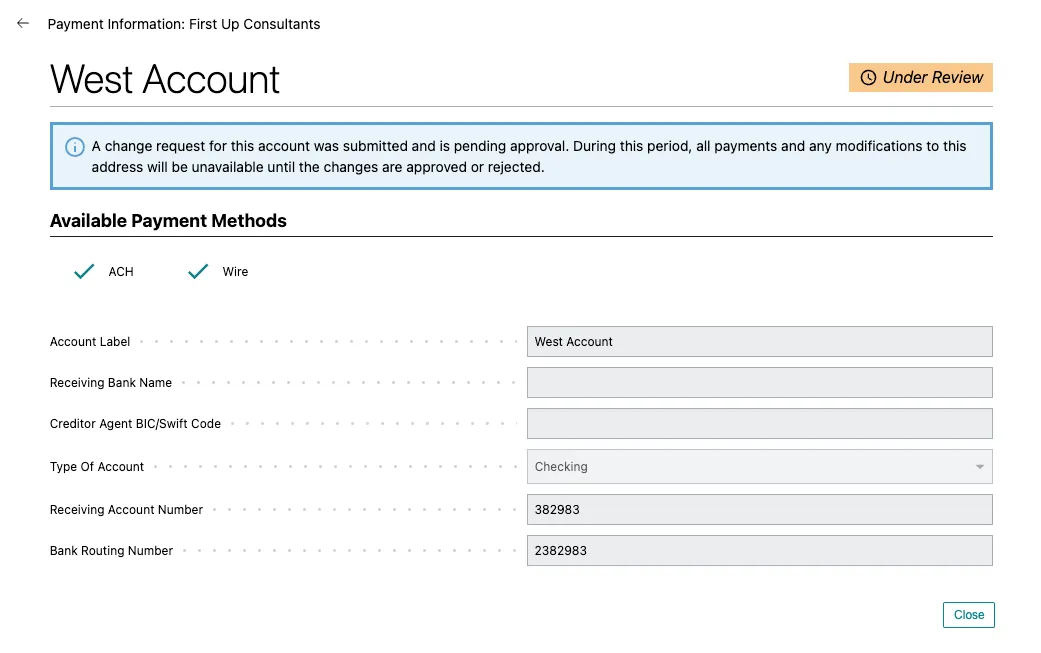Click the clock icon in Under Review badge
The width and height of the screenshot is (1041, 653).
click(868, 78)
